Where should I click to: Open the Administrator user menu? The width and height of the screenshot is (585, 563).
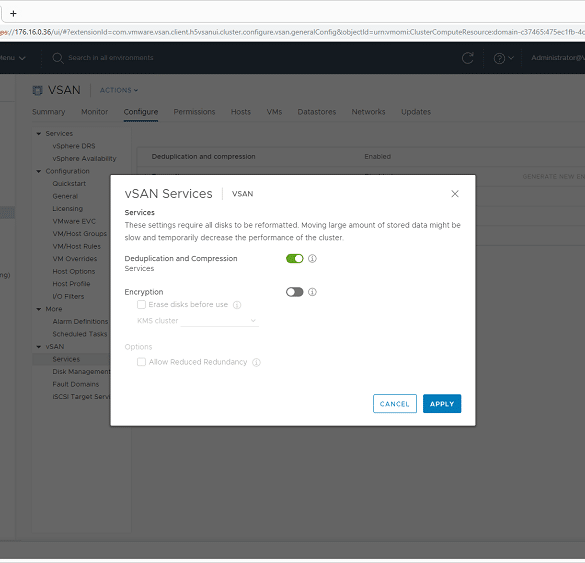pyautogui.click(x=558, y=58)
